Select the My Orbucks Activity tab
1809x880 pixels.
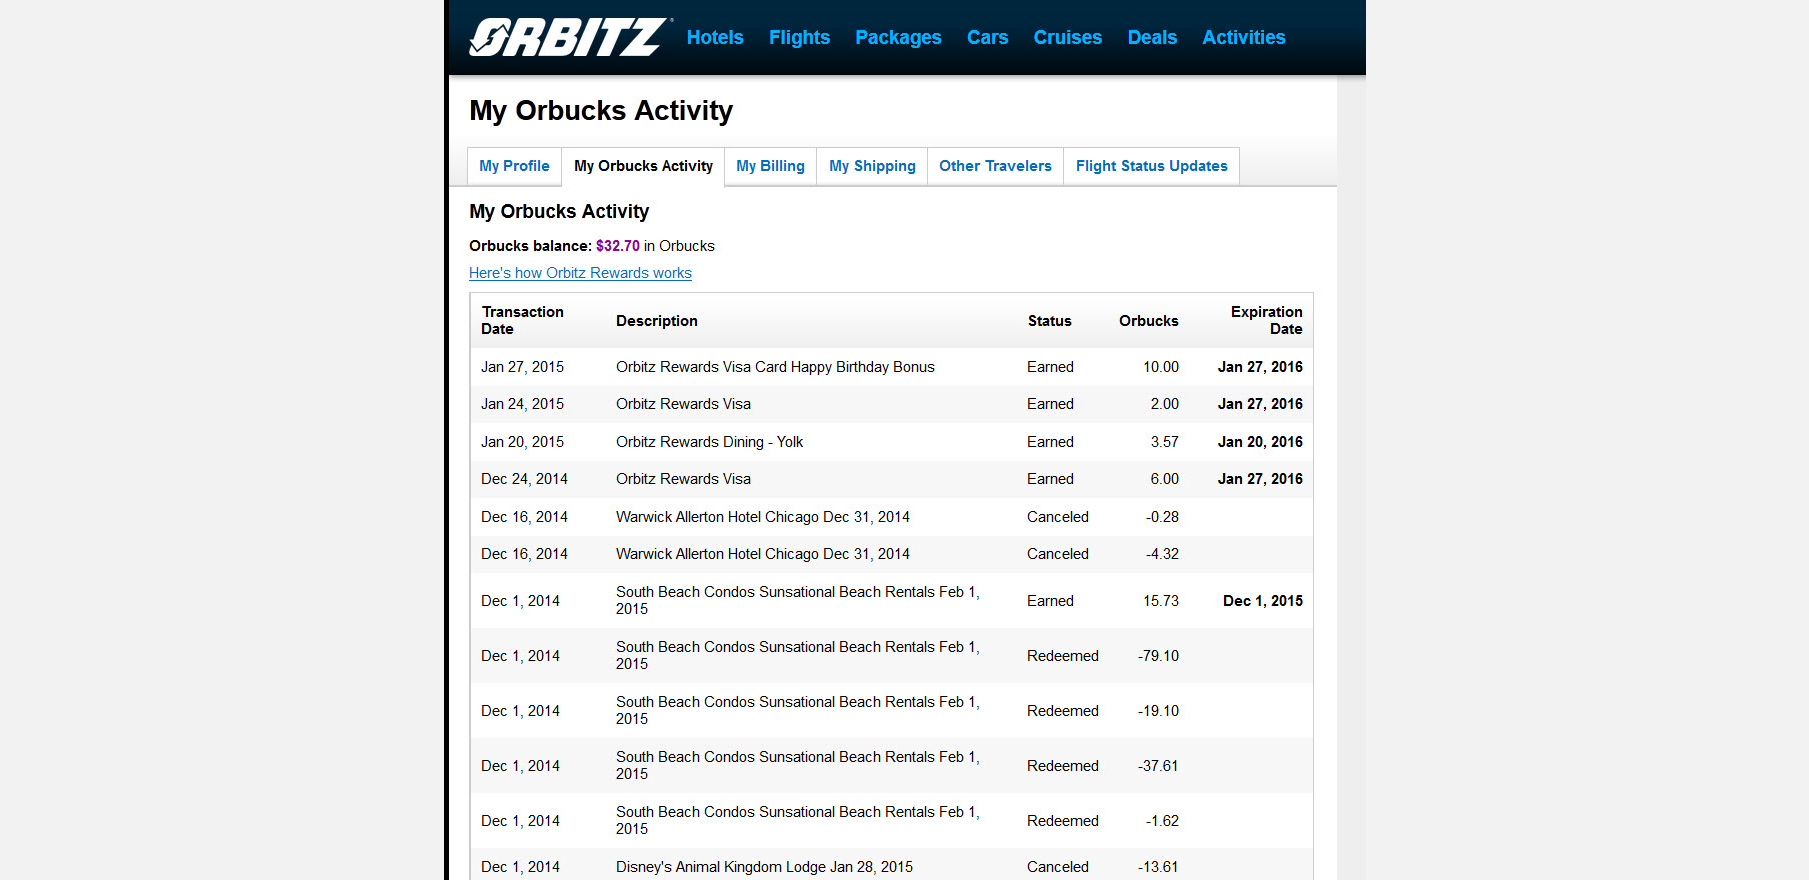(x=643, y=166)
